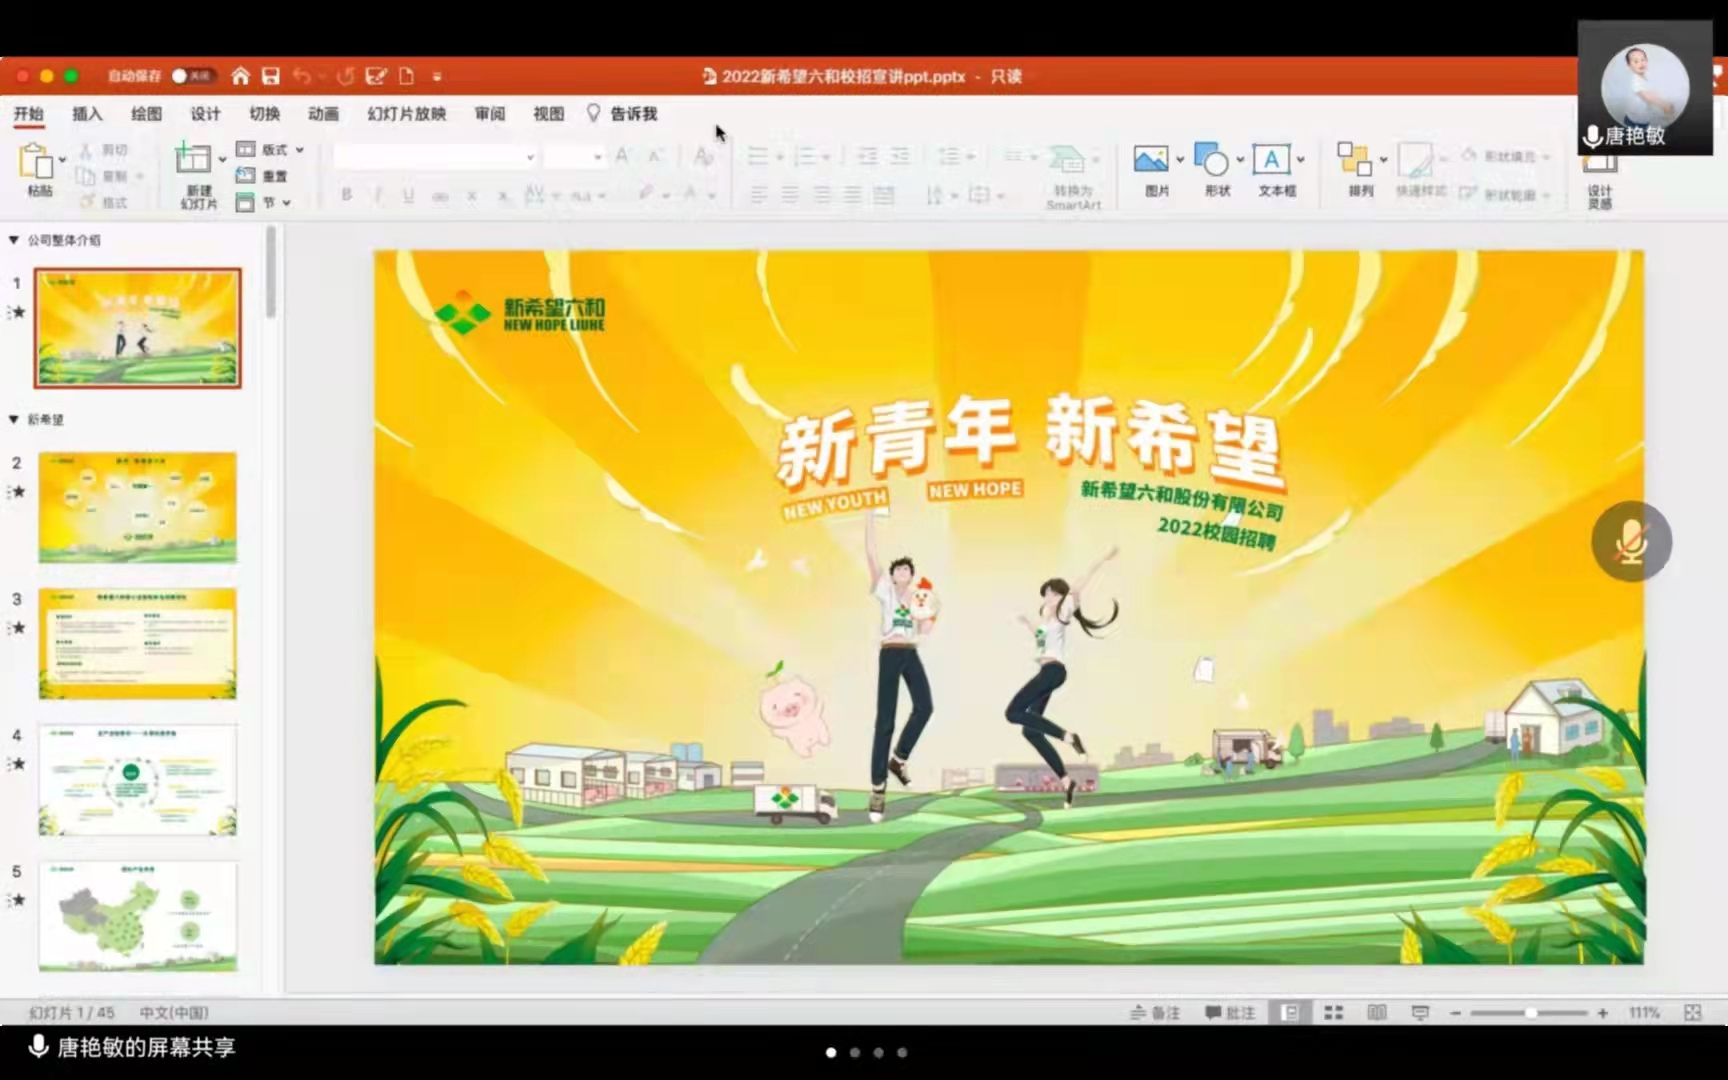Click the Comments (批注) button
Image resolution: width=1728 pixels, height=1080 pixels.
coord(1230,1013)
